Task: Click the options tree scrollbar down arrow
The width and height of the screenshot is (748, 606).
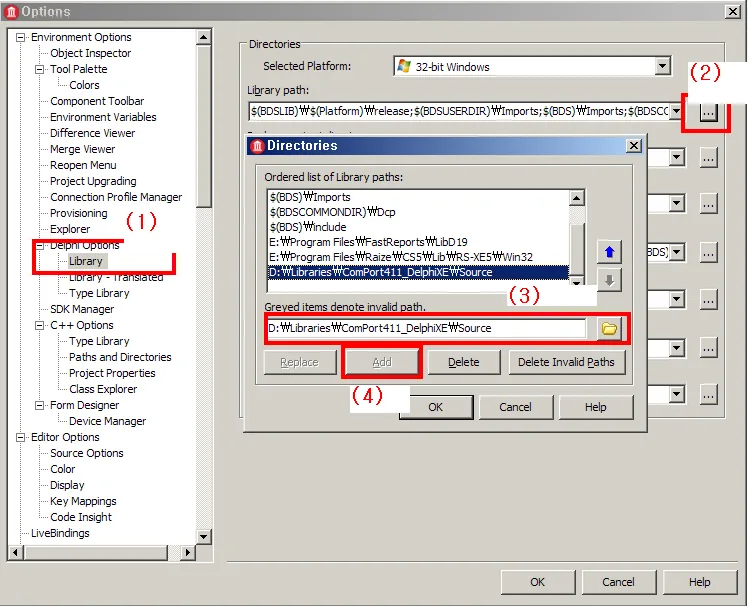Action: point(204,536)
